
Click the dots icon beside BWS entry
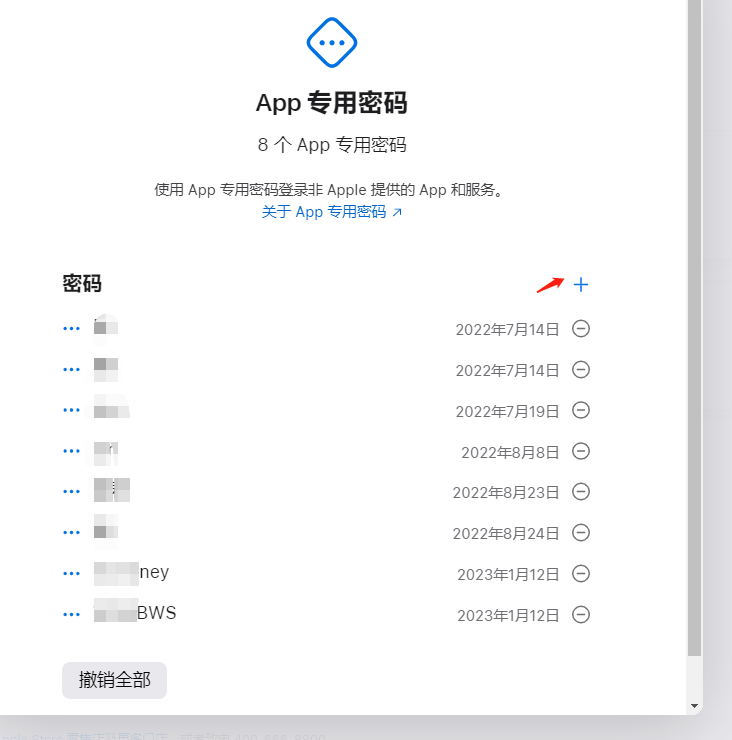click(71, 615)
